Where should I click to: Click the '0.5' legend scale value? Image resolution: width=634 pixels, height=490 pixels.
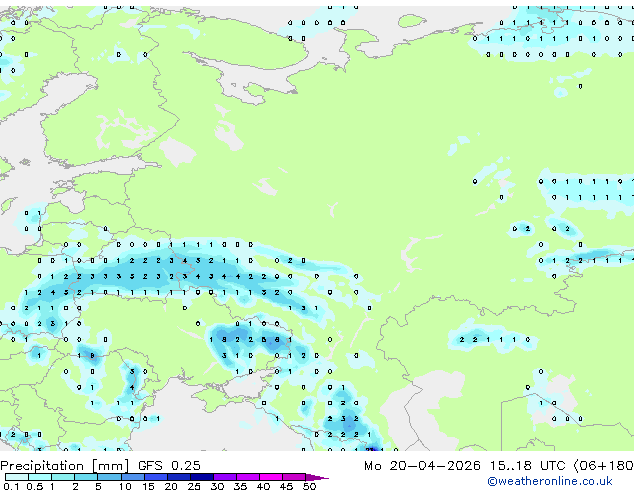(35, 486)
